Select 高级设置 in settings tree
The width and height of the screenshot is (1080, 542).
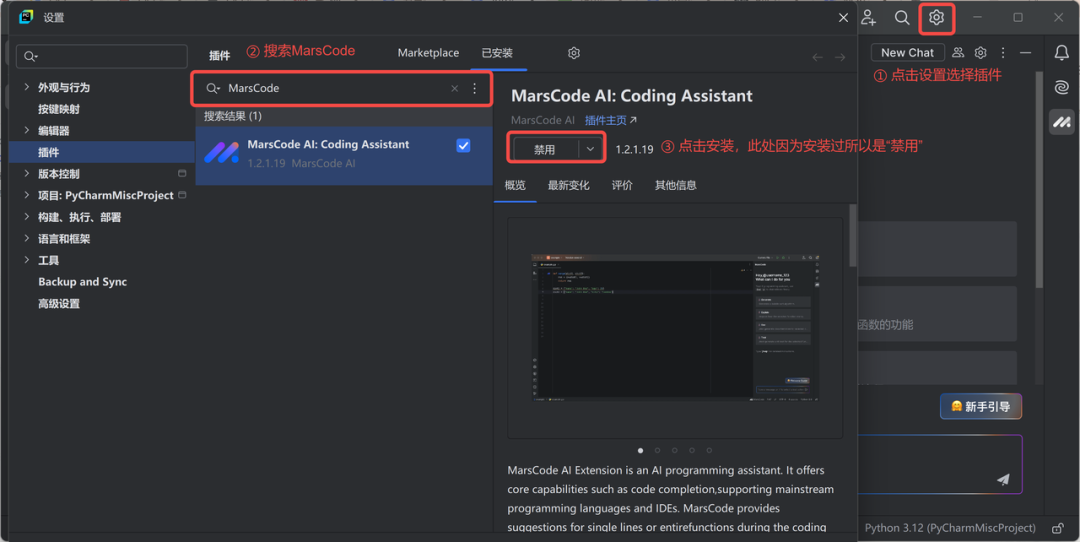(59, 304)
